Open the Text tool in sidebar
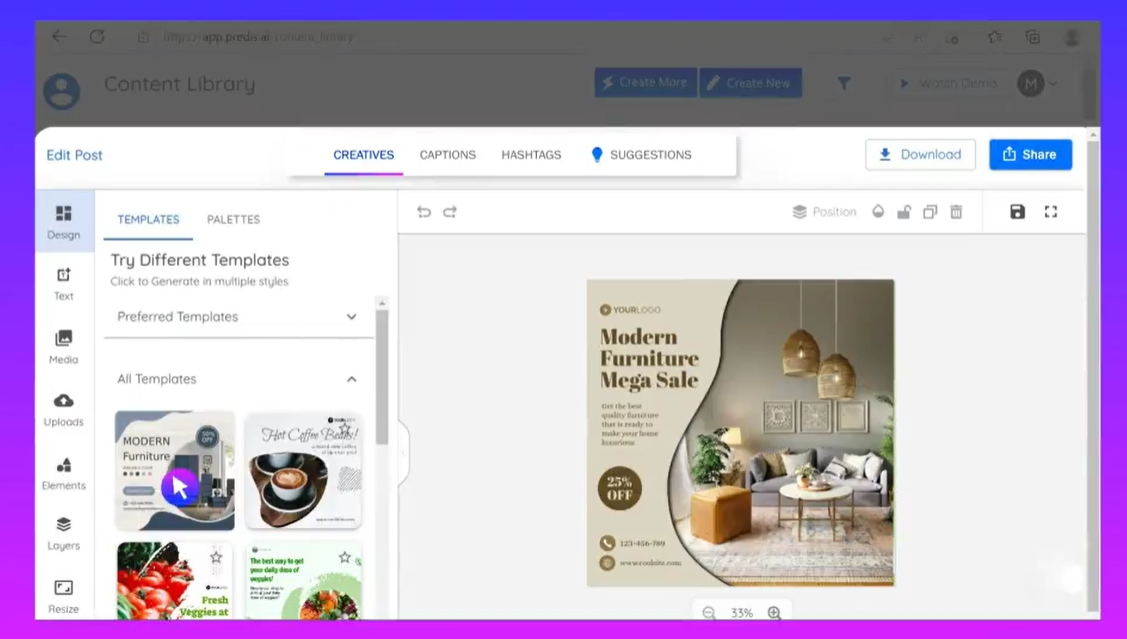1127x639 pixels. (x=63, y=284)
